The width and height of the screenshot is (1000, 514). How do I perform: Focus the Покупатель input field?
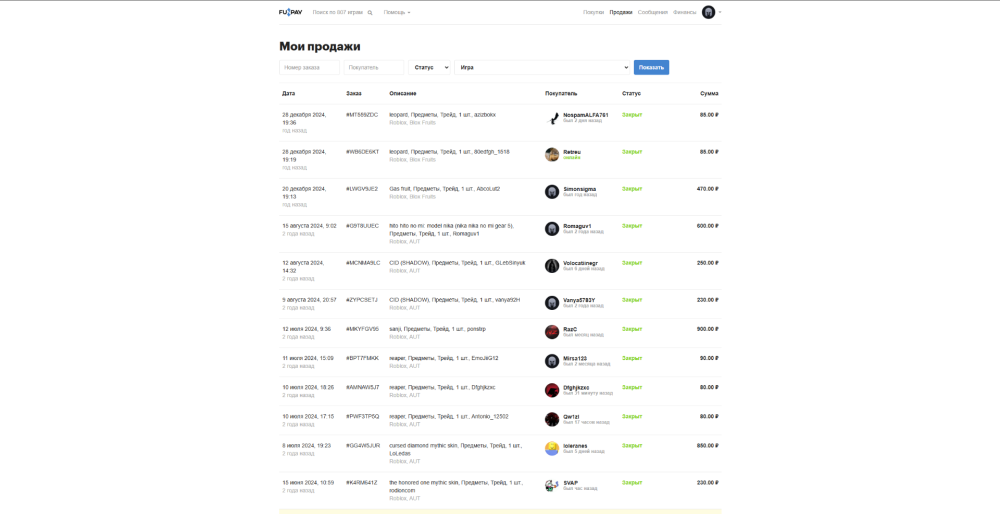(374, 67)
